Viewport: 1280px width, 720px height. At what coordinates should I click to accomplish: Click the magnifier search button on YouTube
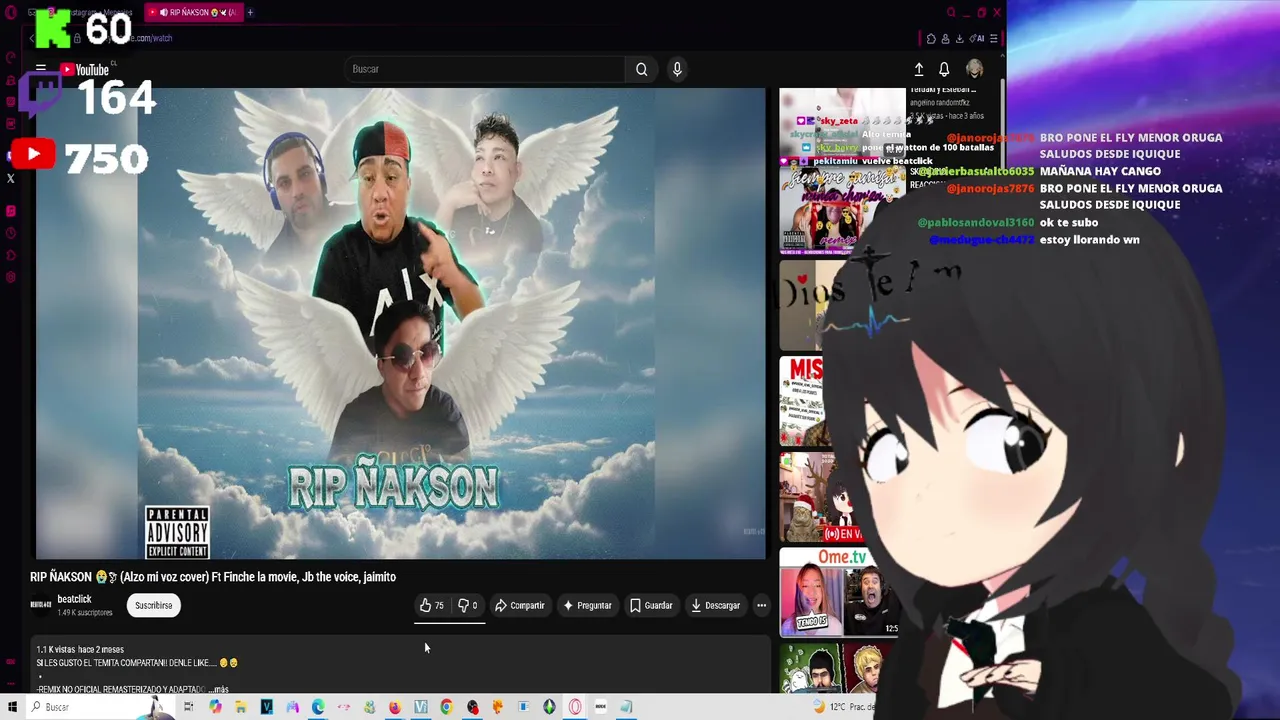point(642,69)
